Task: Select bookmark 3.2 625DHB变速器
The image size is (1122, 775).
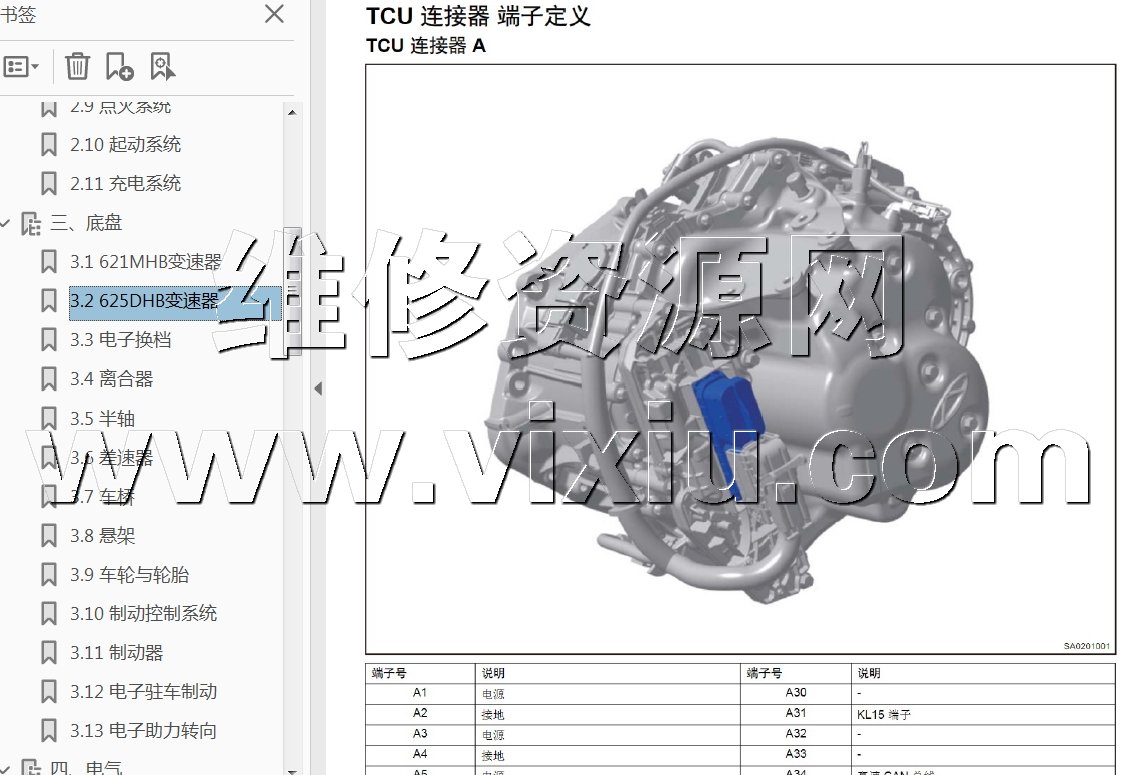Action: coord(144,301)
